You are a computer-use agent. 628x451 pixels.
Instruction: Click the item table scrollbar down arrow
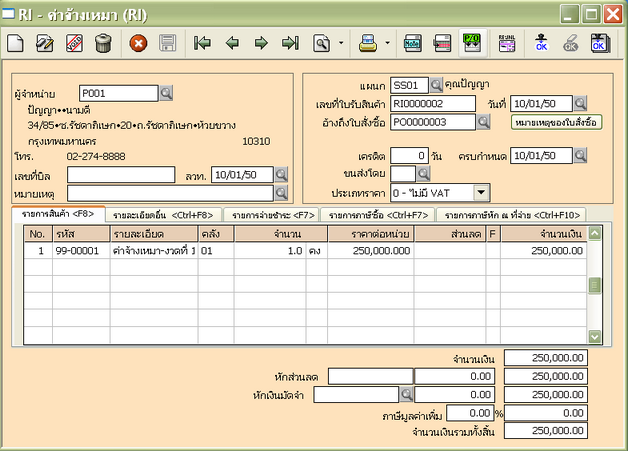594,337
